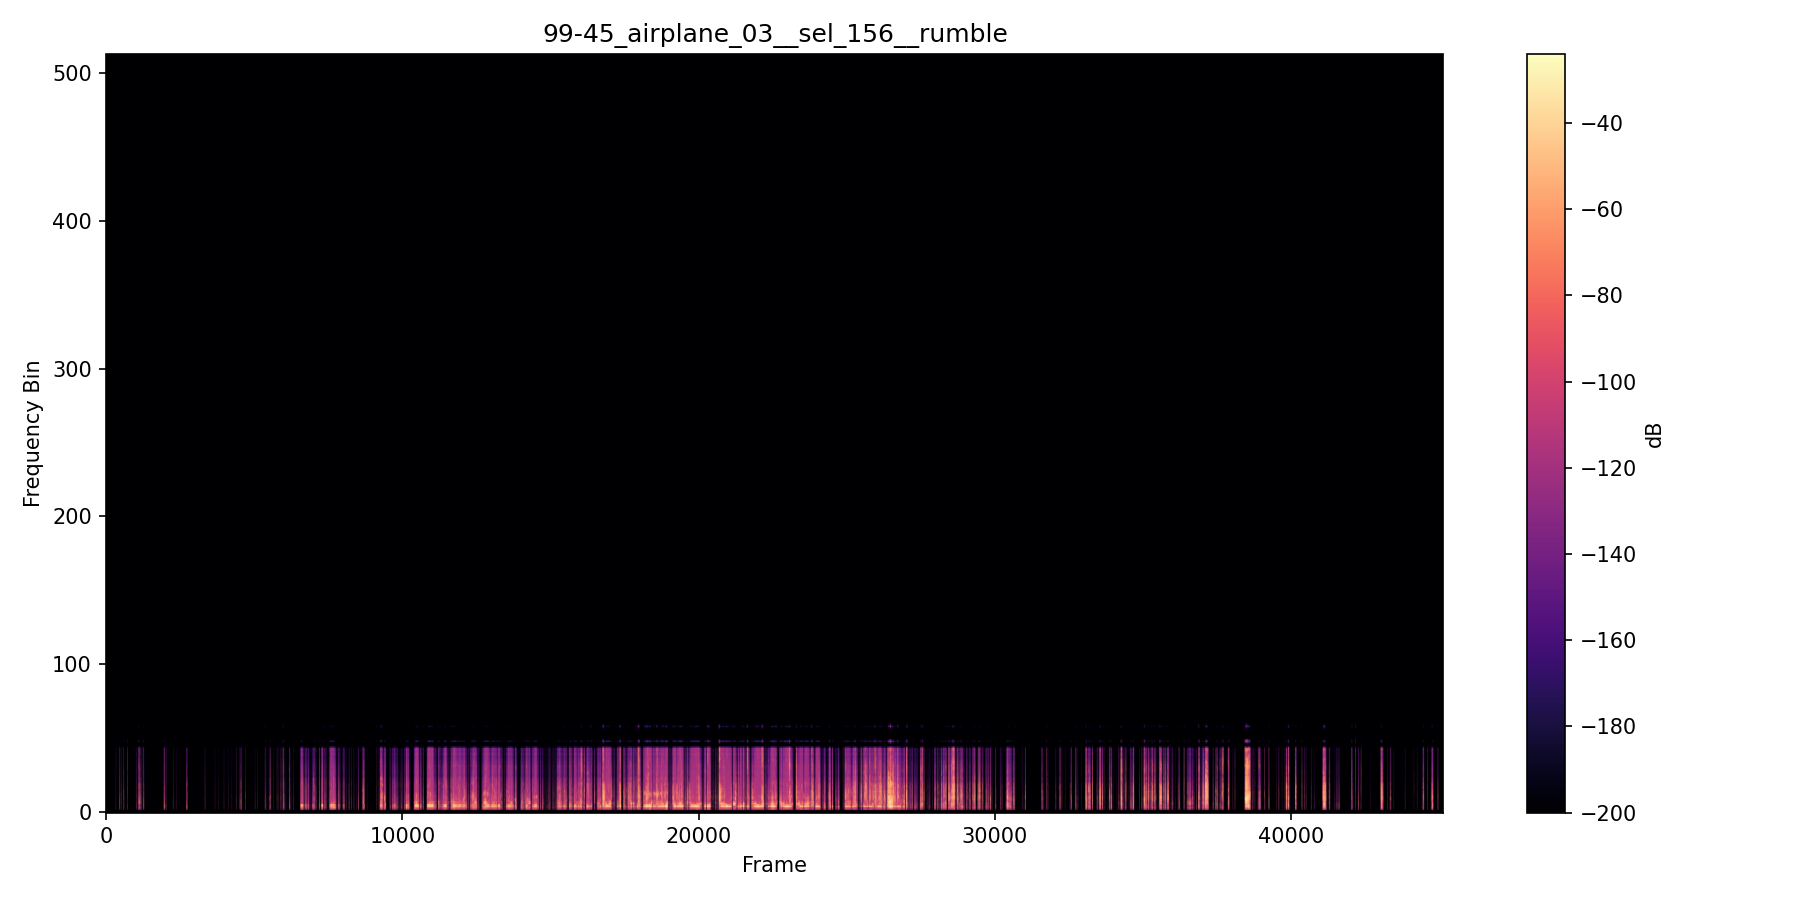This screenshot has height=900, width=1800.
Task: Select the 300 frequency bin tick label
Action: tap(71, 368)
